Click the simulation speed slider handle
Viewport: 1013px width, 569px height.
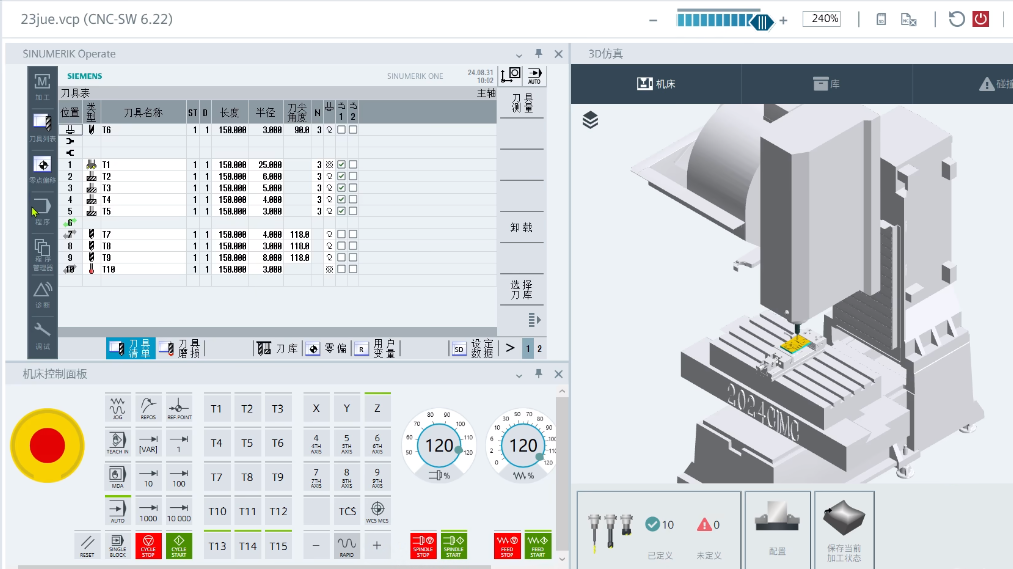pos(762,20)
